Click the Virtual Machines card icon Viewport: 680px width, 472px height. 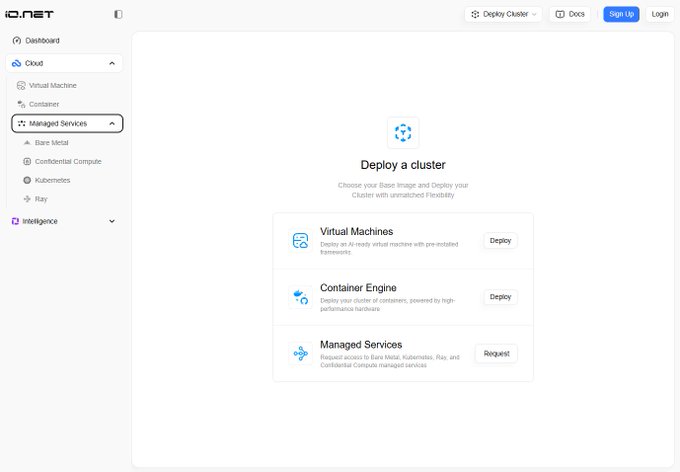301,240
